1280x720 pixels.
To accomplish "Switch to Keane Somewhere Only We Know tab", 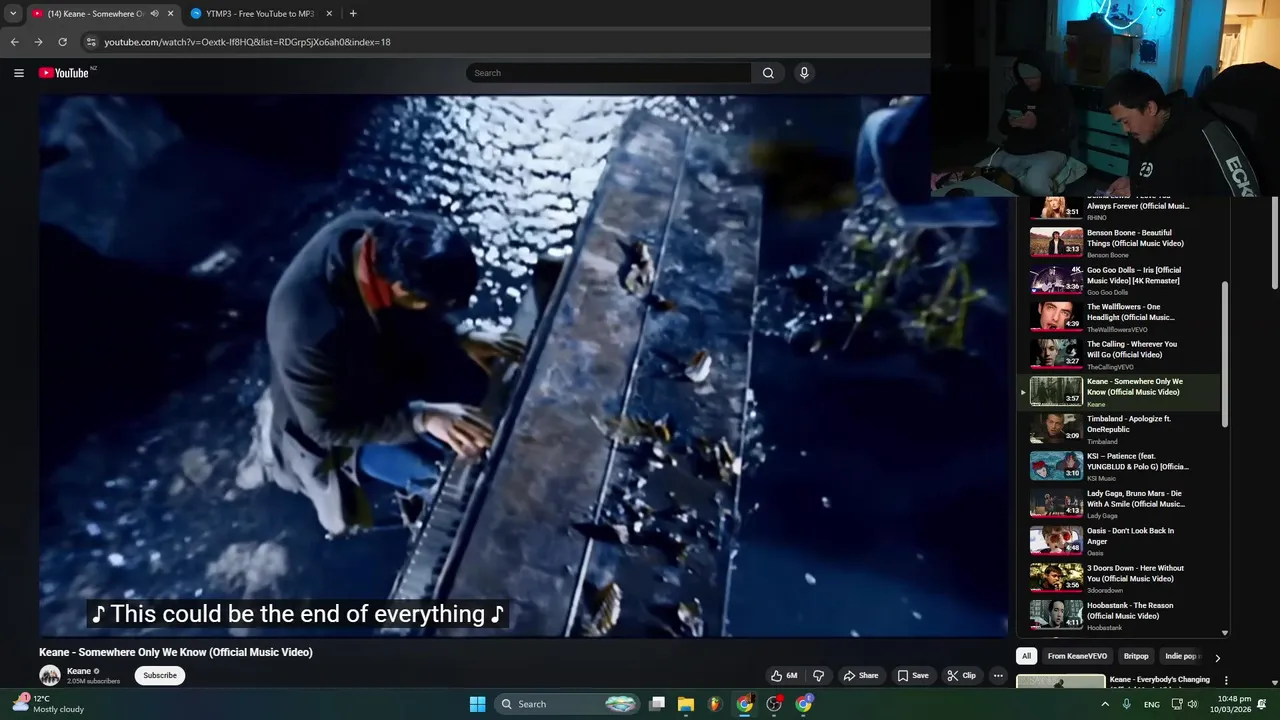I will (x=95, y=14).
